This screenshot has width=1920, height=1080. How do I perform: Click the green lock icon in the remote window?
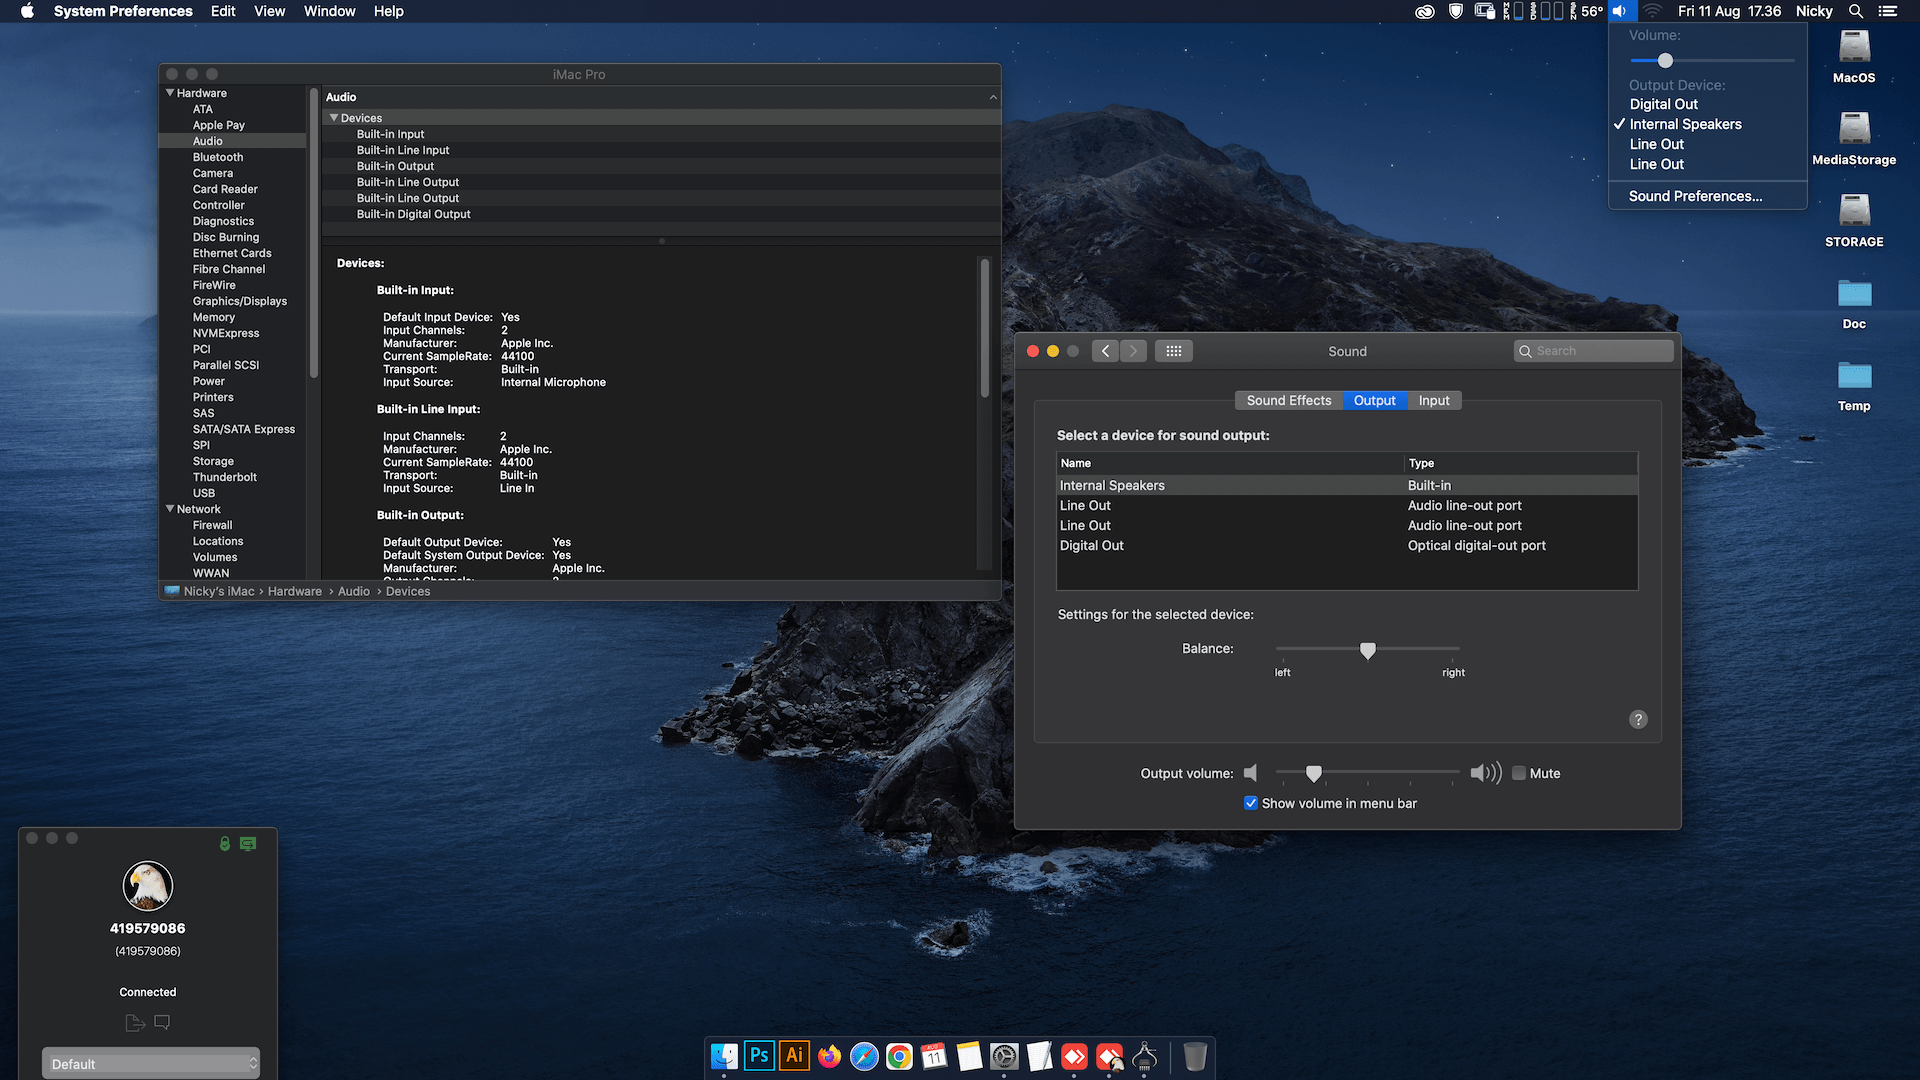point(225,844)
